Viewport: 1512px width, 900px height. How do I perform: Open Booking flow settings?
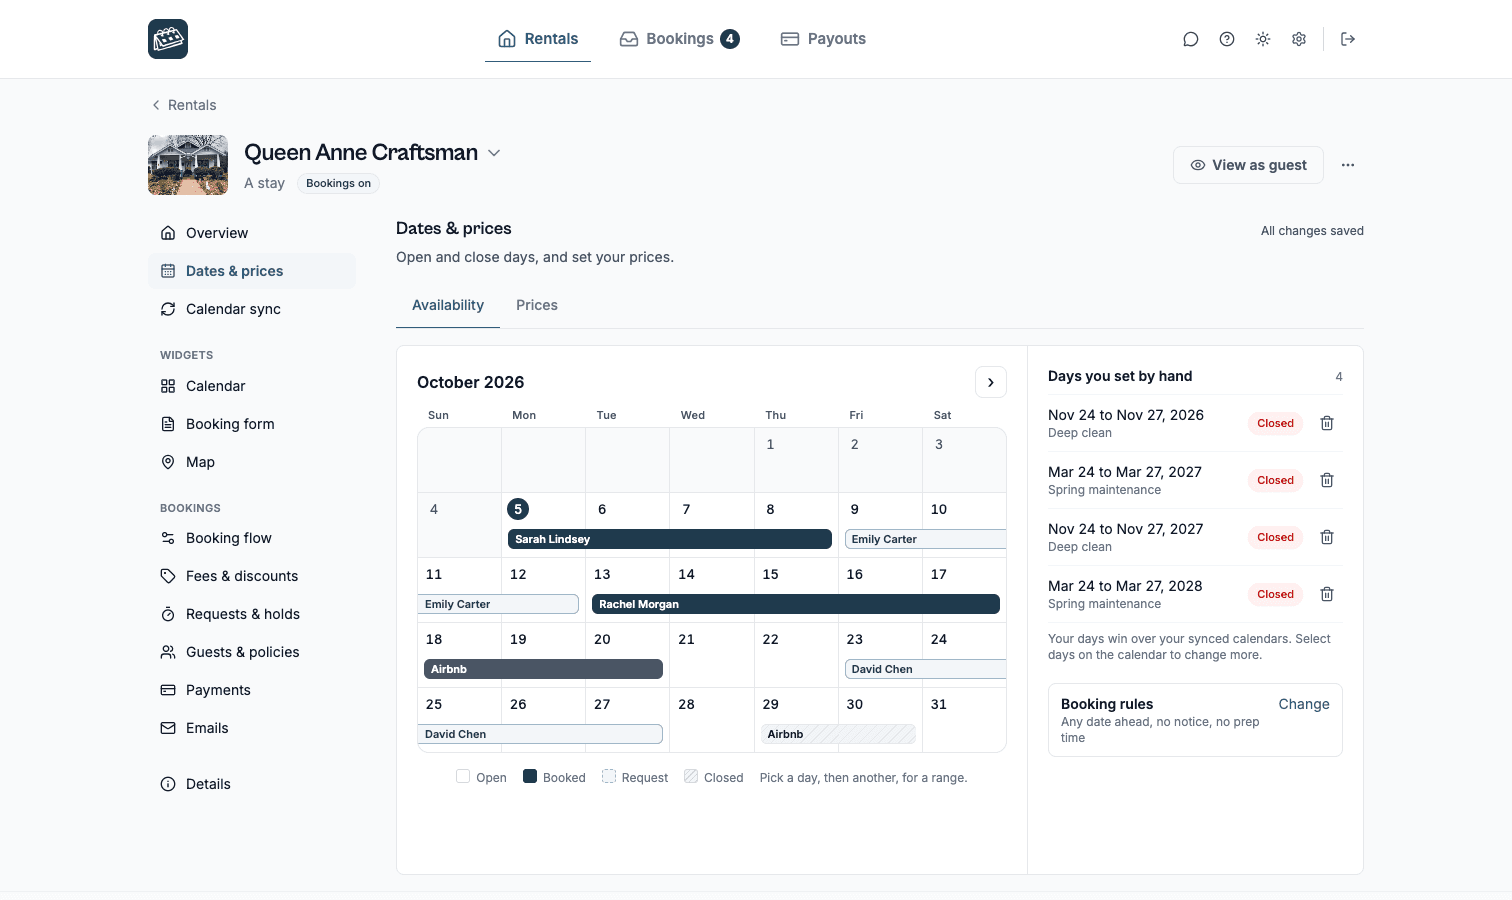pyautogui.click(x=252, y=538)
